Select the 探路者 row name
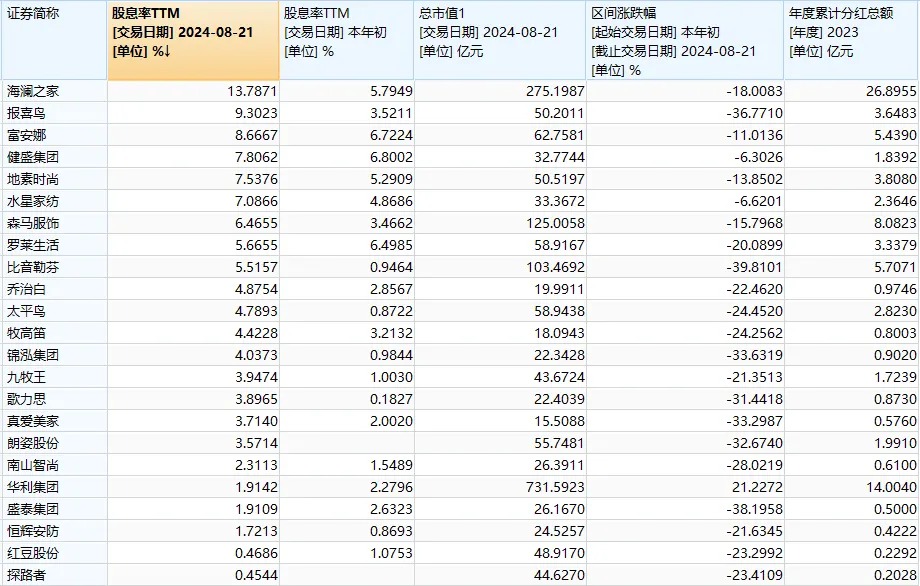The width and height of the screenshot is (920, 586). (x=26, y=575)
